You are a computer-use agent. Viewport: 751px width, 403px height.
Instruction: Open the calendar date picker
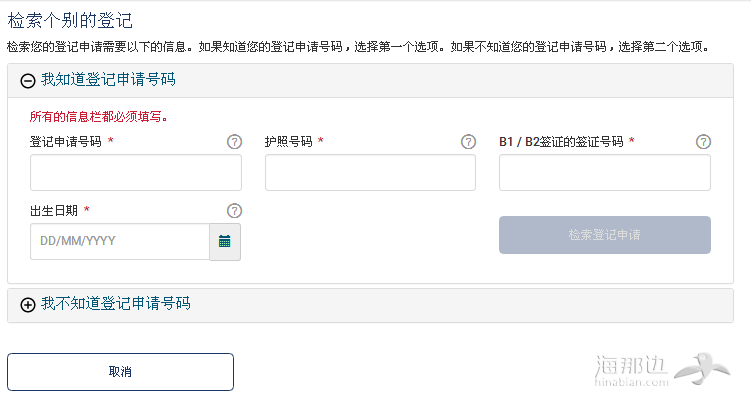(225, 242)
